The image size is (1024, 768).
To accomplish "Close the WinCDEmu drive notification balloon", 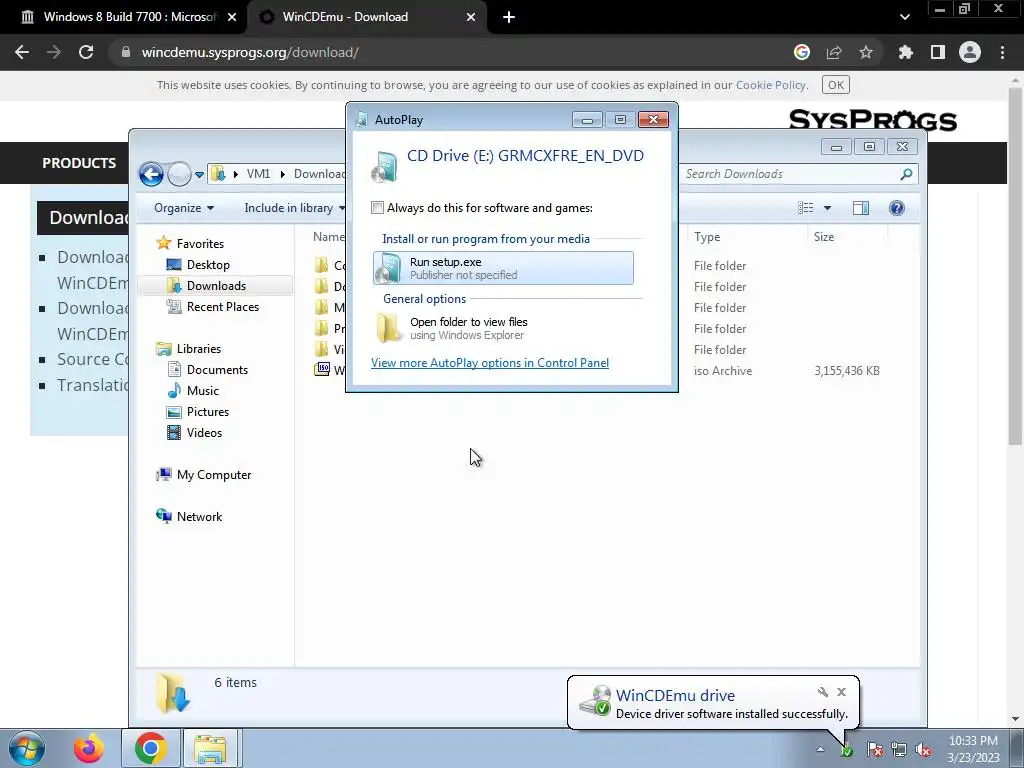I will point(842,692).
